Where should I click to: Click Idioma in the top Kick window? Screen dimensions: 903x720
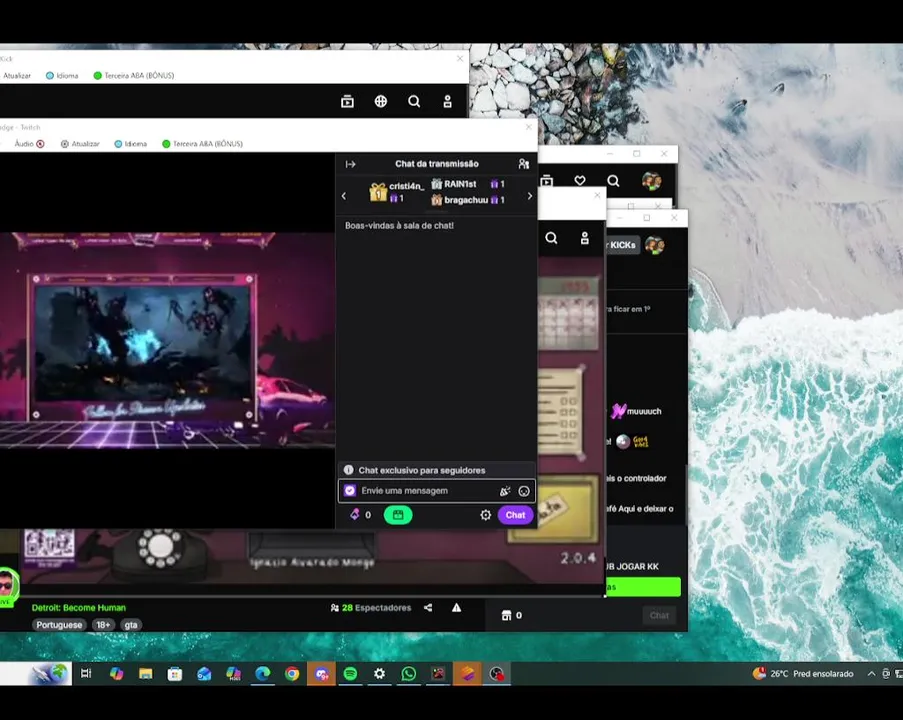[62, 75]
